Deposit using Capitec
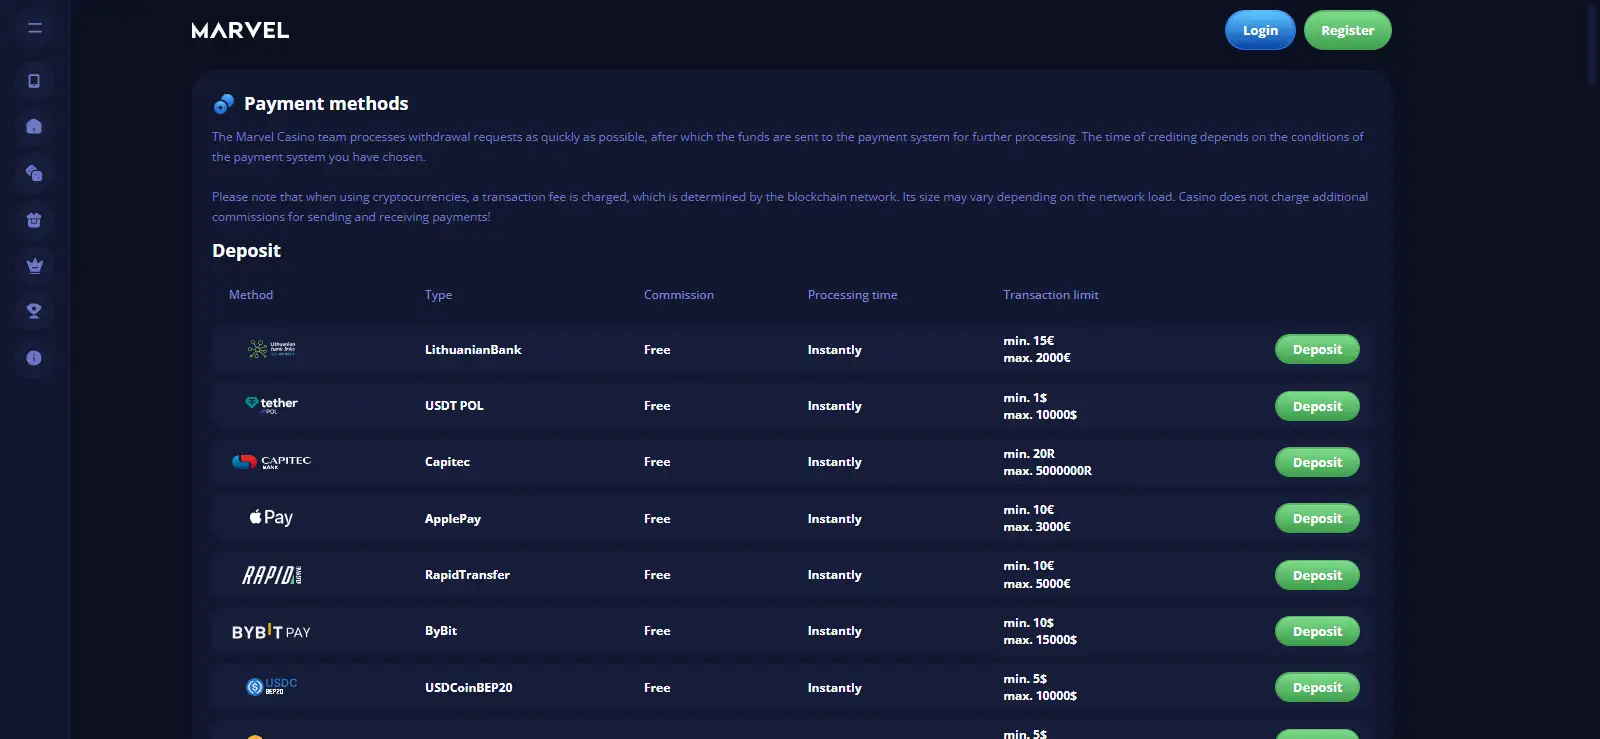Screen dimensions: 1600x739 pos(1317,462)
